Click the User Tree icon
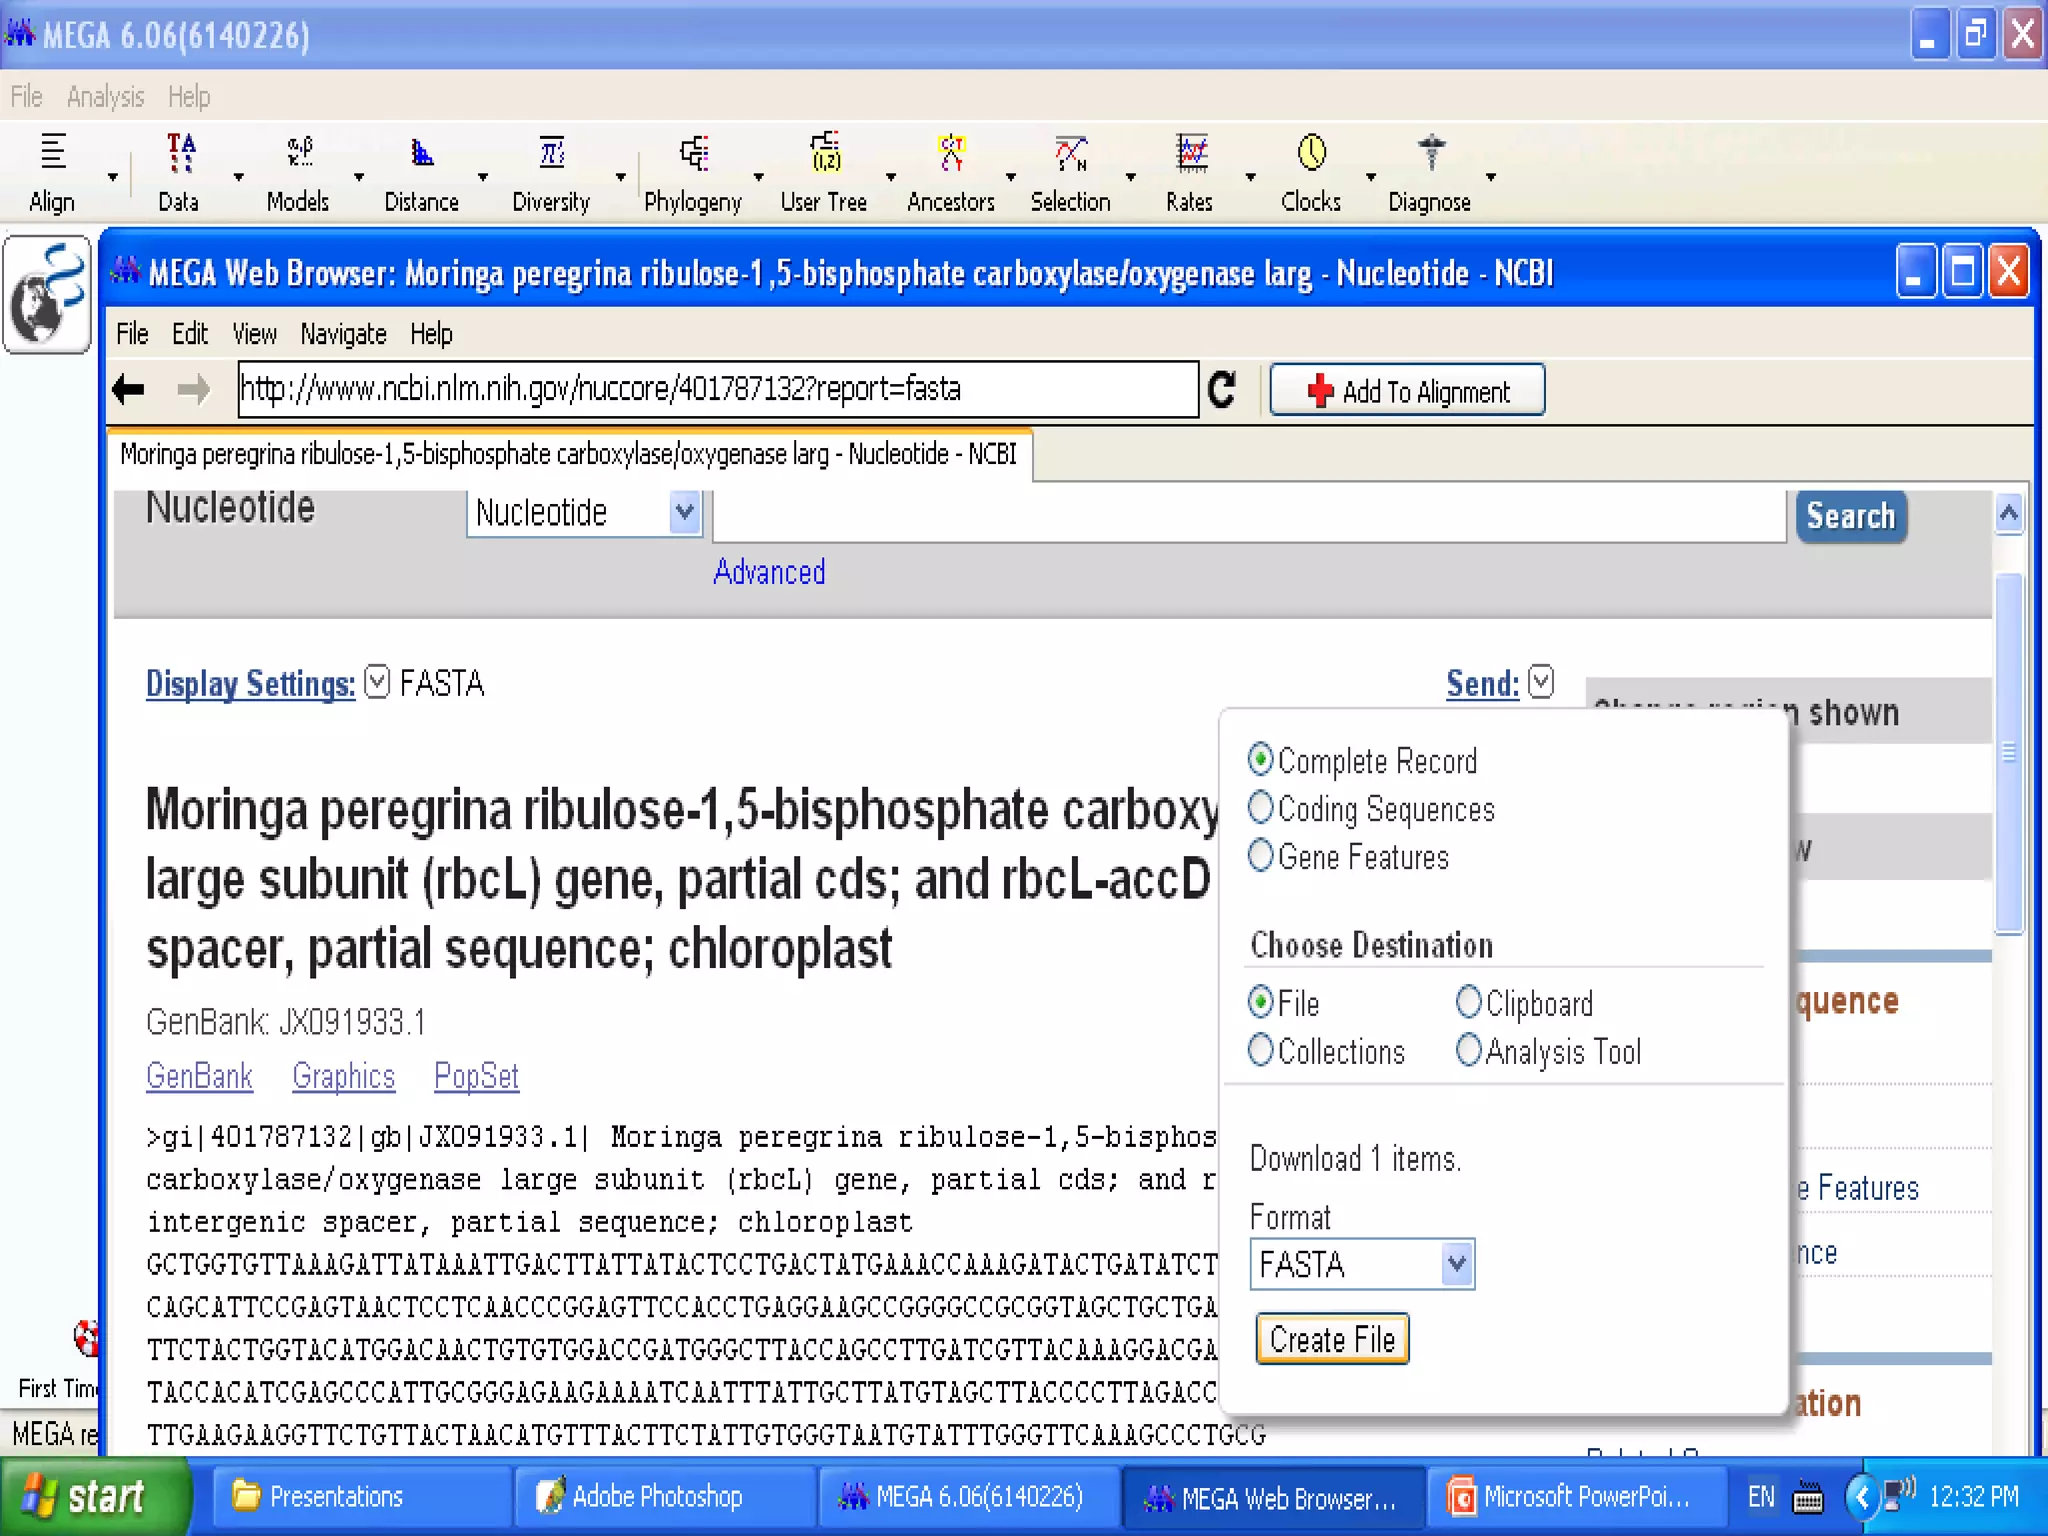The image size is (2048, 1536). (824, 173)
